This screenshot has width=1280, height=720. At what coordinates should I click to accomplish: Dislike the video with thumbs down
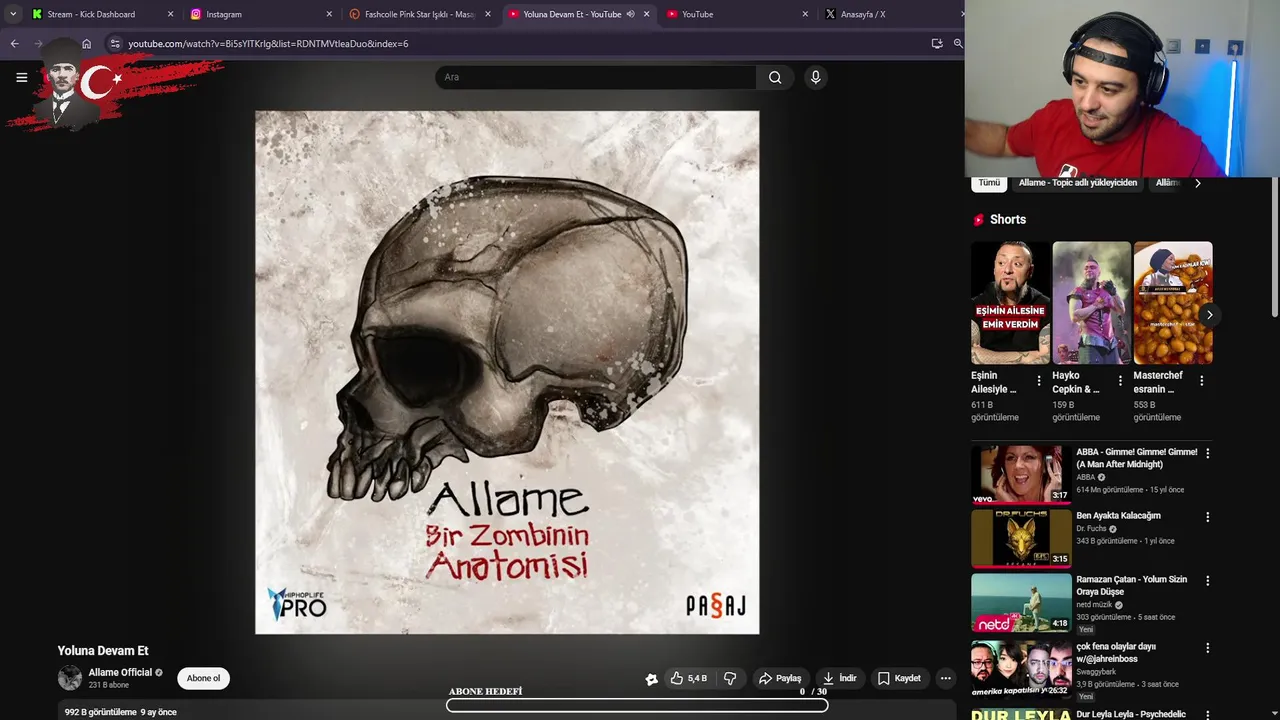click(x=730, y=678)
